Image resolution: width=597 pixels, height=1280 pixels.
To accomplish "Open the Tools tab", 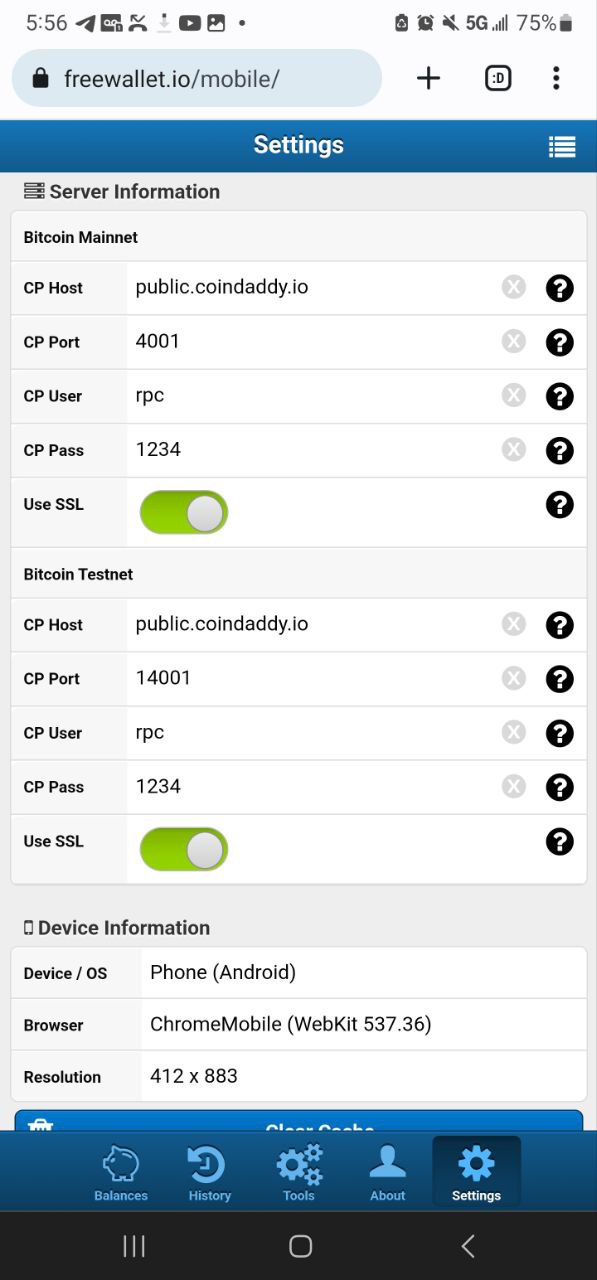I will [x=298, y=1172].
